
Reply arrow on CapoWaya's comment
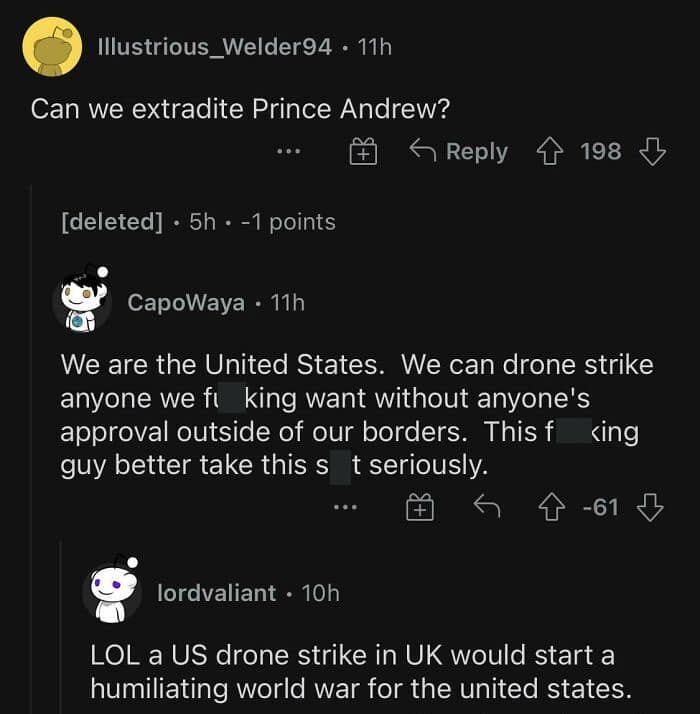[486, 508]
